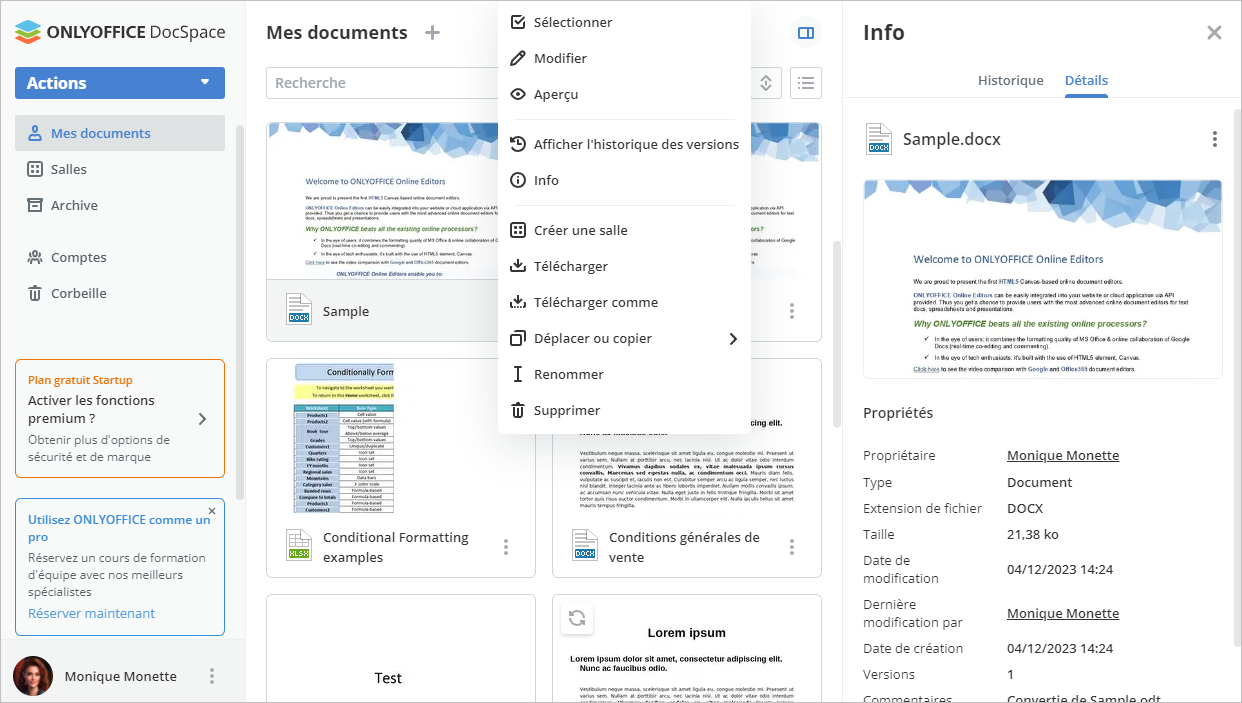1242x703 pixels.
Task: Click the Lorem ipsum sync icon
Action: click(x=577, y=618)
